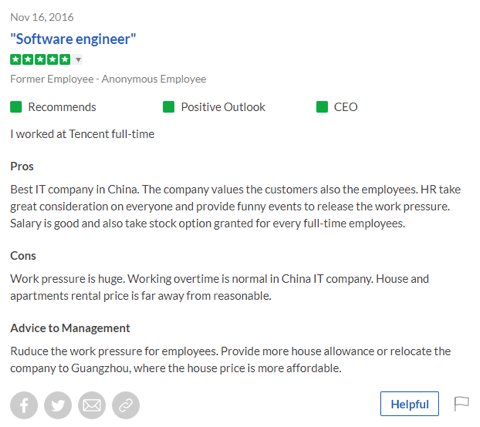Expand star rating breakdown arrow
Screen dimensions: 480x427
pyautogui.click(x=78, y=60)
